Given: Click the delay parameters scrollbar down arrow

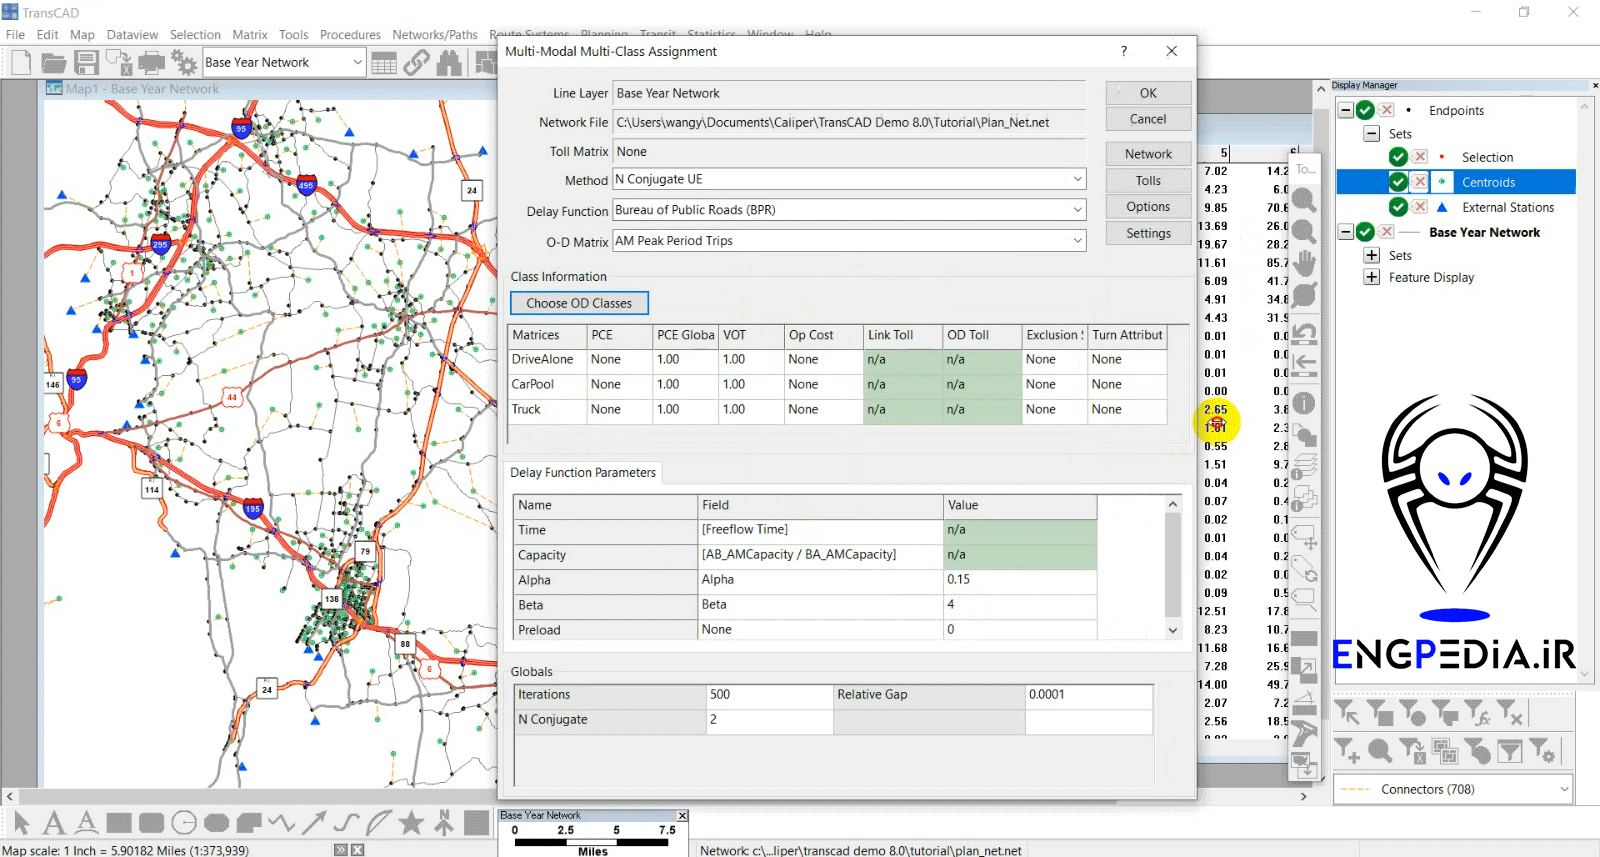Looking at the screenshot, I should click(x=1173, y=631).
